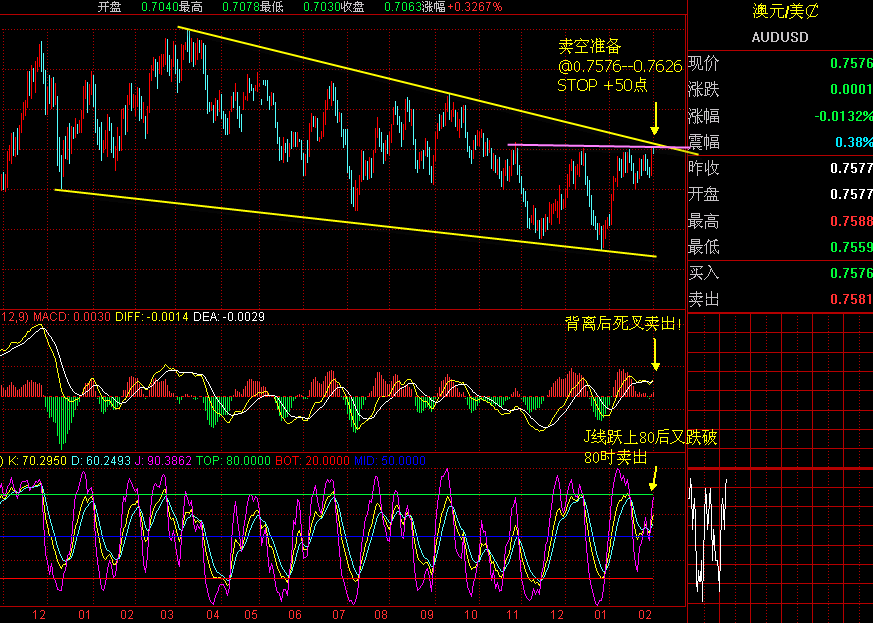Click the 现价 value 0.7576
This screenshot has width=873, height=623.
(851, 63)
